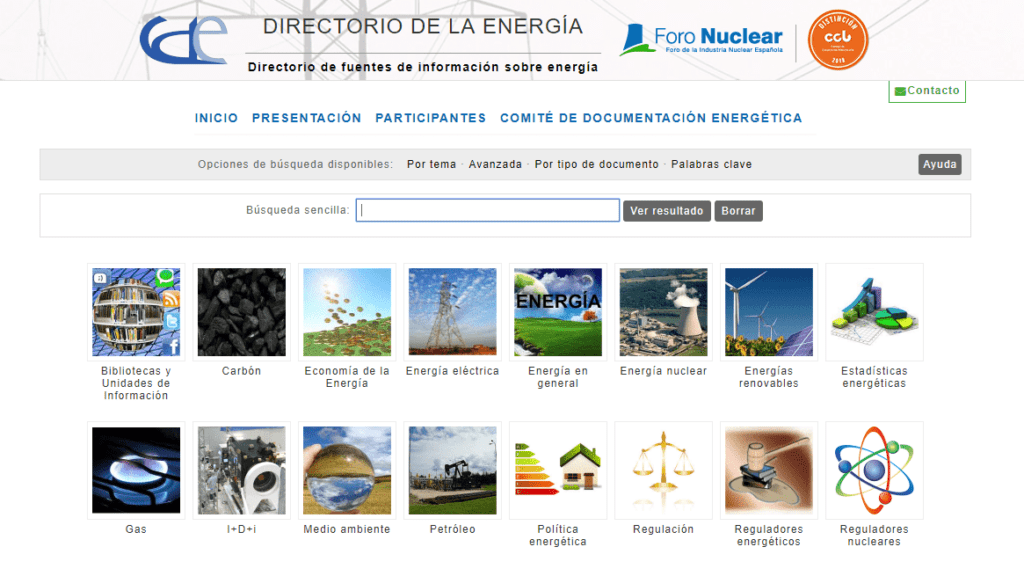Image resolution: width=1024 pixels, height=576 pixels.
Task: Click the orange CCB distinction badge
Action: [838, 40]
